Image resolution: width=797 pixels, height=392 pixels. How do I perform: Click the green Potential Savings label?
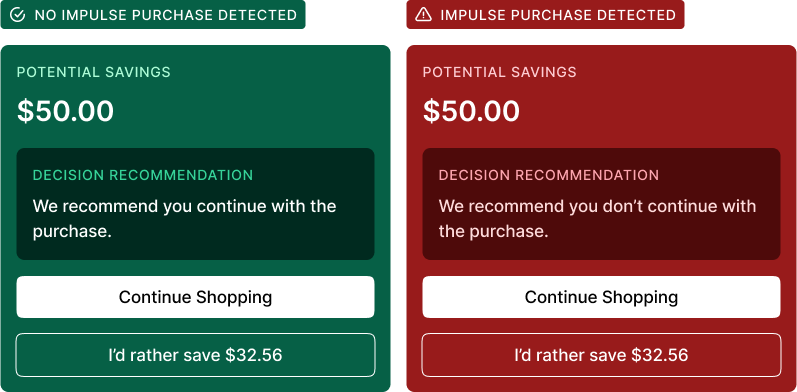point(94,72)
